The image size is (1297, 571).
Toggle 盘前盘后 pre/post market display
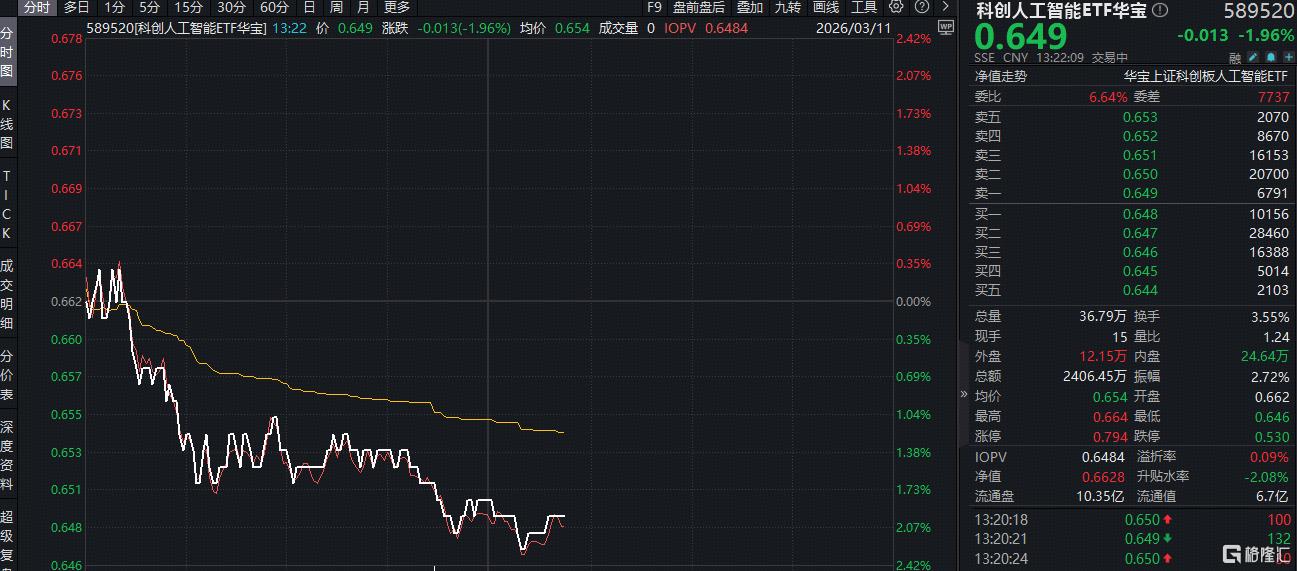[x=699, y=7]
